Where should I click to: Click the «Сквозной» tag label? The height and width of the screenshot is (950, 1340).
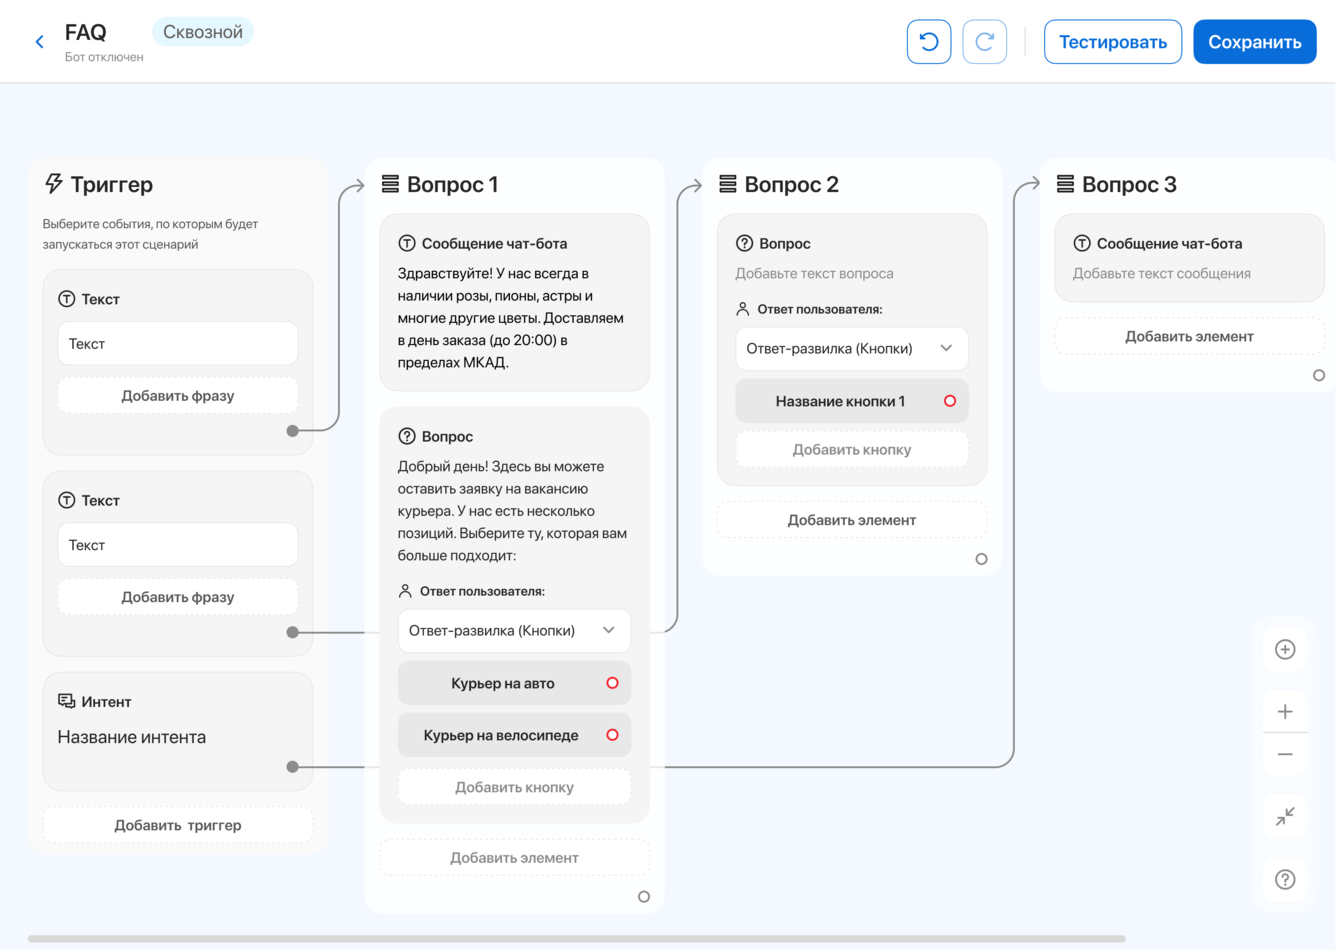[203, 32]
